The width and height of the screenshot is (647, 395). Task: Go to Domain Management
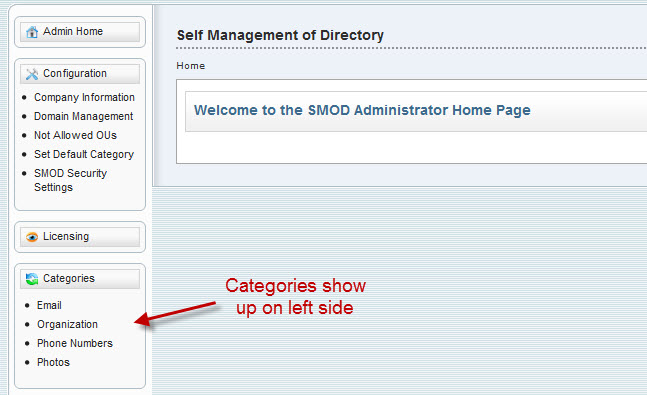tap(83, 116)
